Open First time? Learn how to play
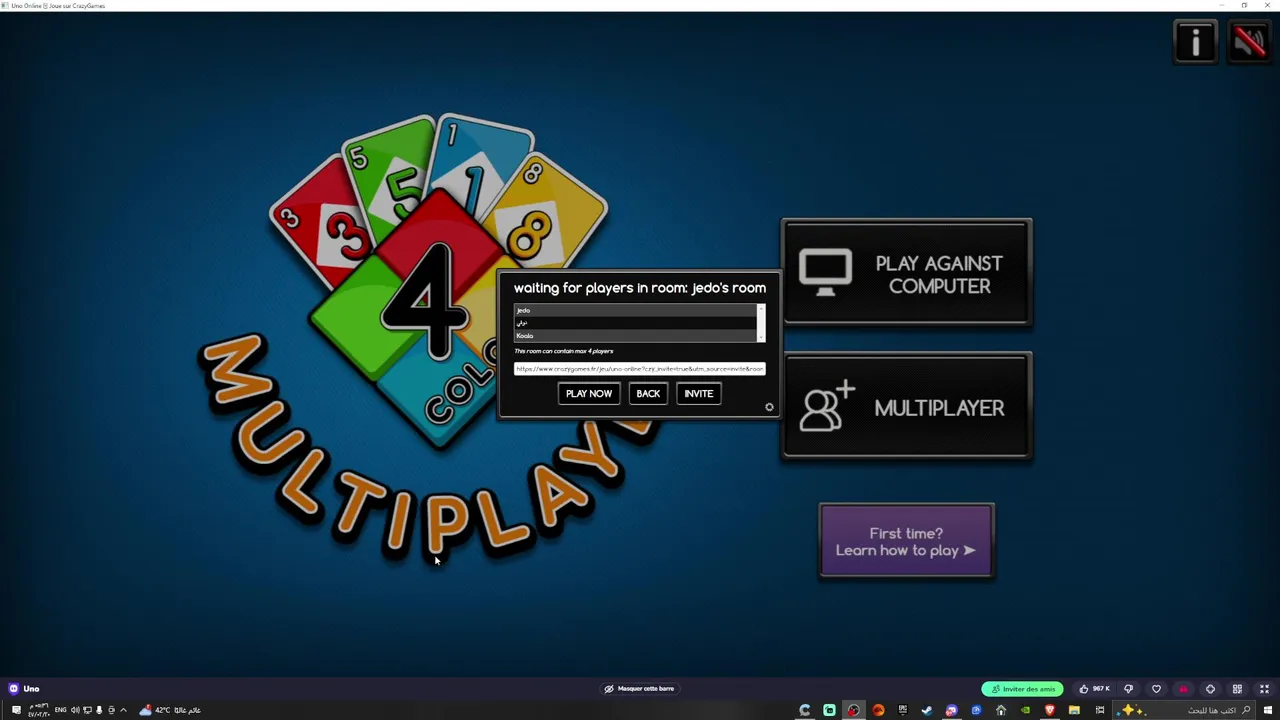The width and height of the screenshot is (1280, 720). tap(907, 541)
